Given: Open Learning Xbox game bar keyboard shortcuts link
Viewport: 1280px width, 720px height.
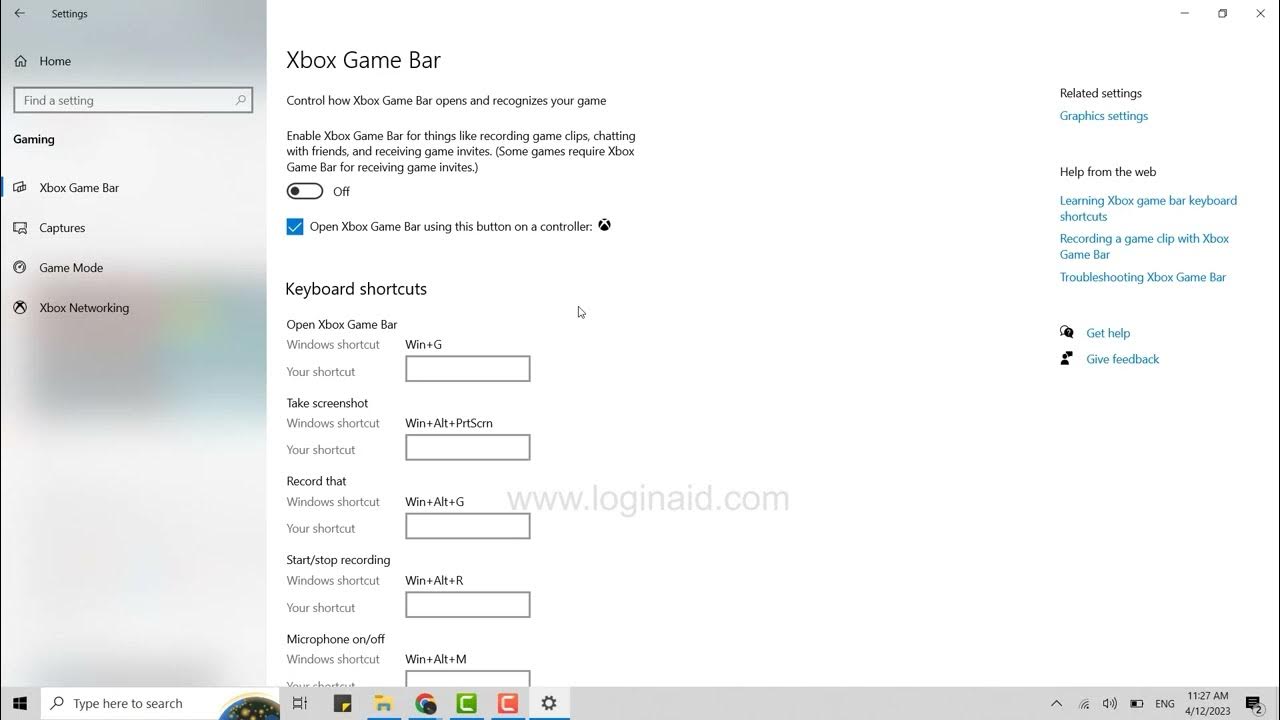Looking at the screenshot, I should 1148,208.
